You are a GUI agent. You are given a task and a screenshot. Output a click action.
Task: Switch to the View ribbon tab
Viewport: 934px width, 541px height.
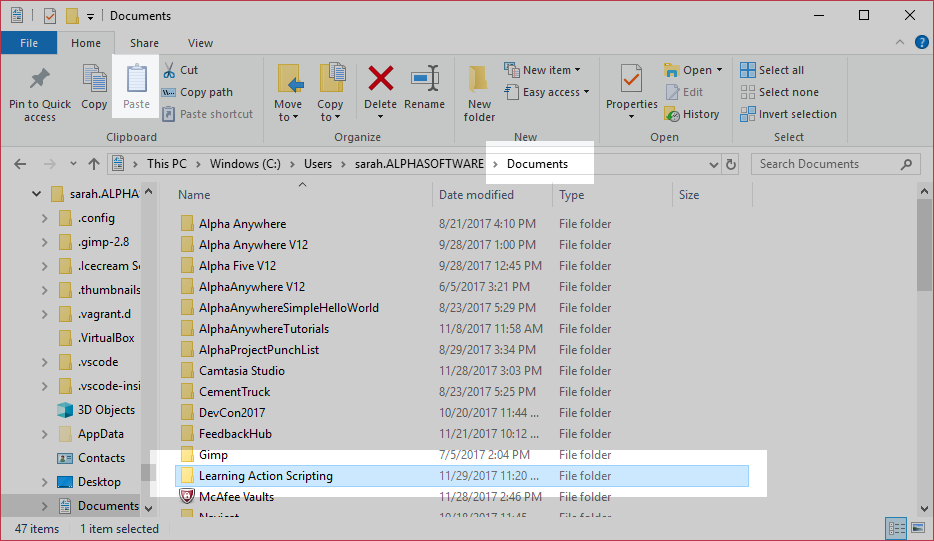200,43
